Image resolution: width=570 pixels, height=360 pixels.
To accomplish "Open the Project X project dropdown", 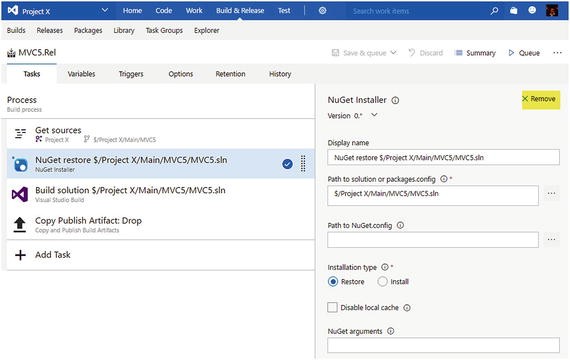I will point(105,10).
